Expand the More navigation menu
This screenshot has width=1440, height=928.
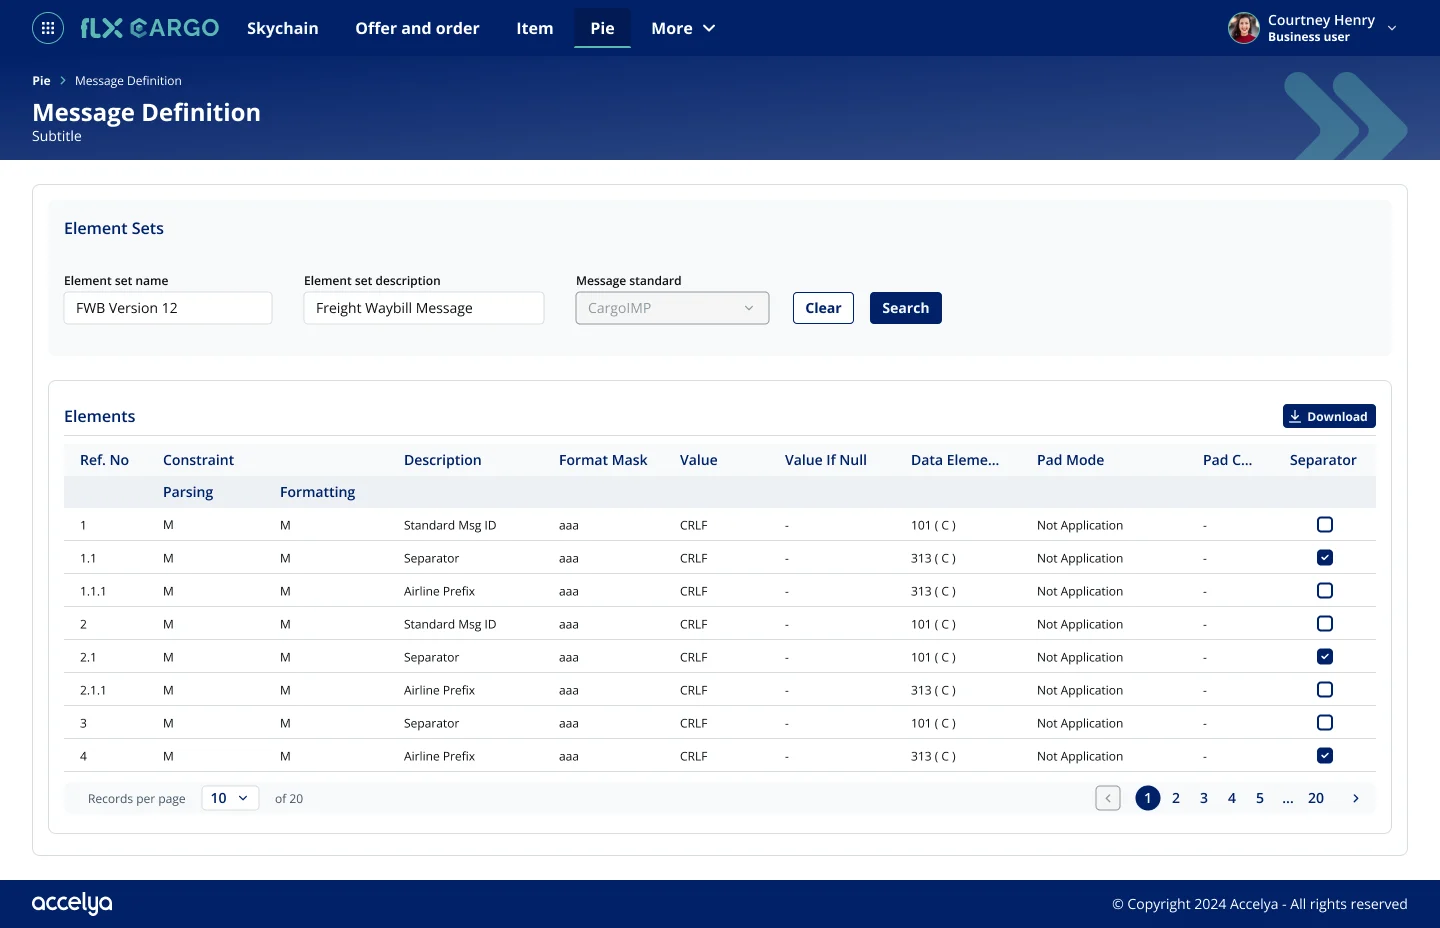tap(683, 28)
